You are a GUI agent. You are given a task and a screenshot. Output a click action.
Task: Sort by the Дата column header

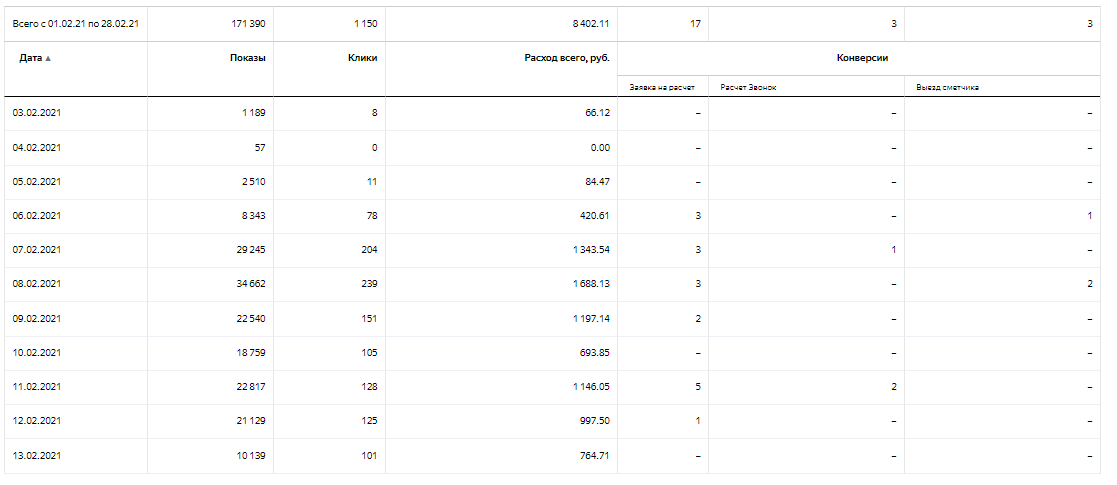(x=30, y=58)
